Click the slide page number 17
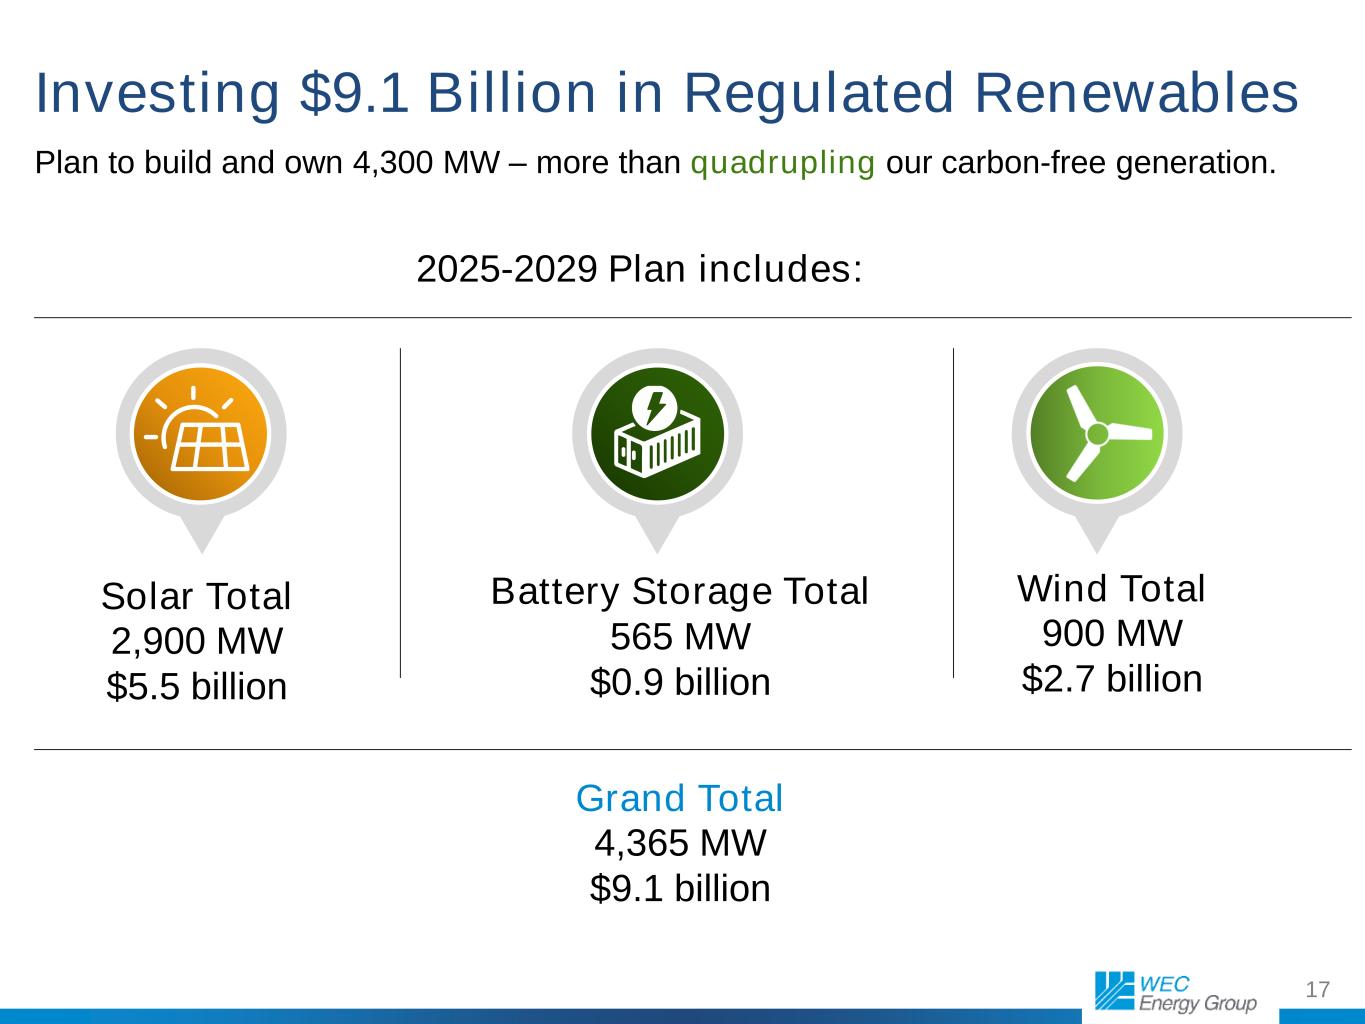This screenshot has height=1024, width=1365. pos(1318,990)
